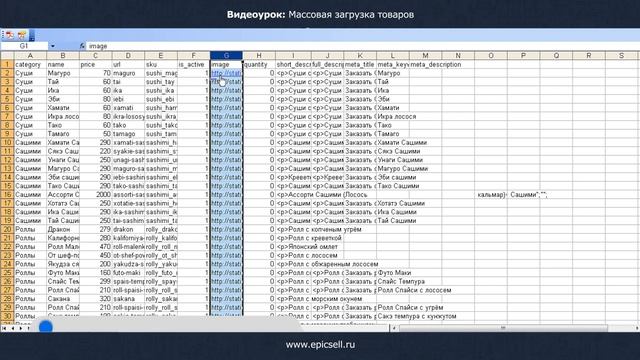Select row 10 header
Viewport: 640px width, 360px height.
pyautogui.click(x=7, y=142)
